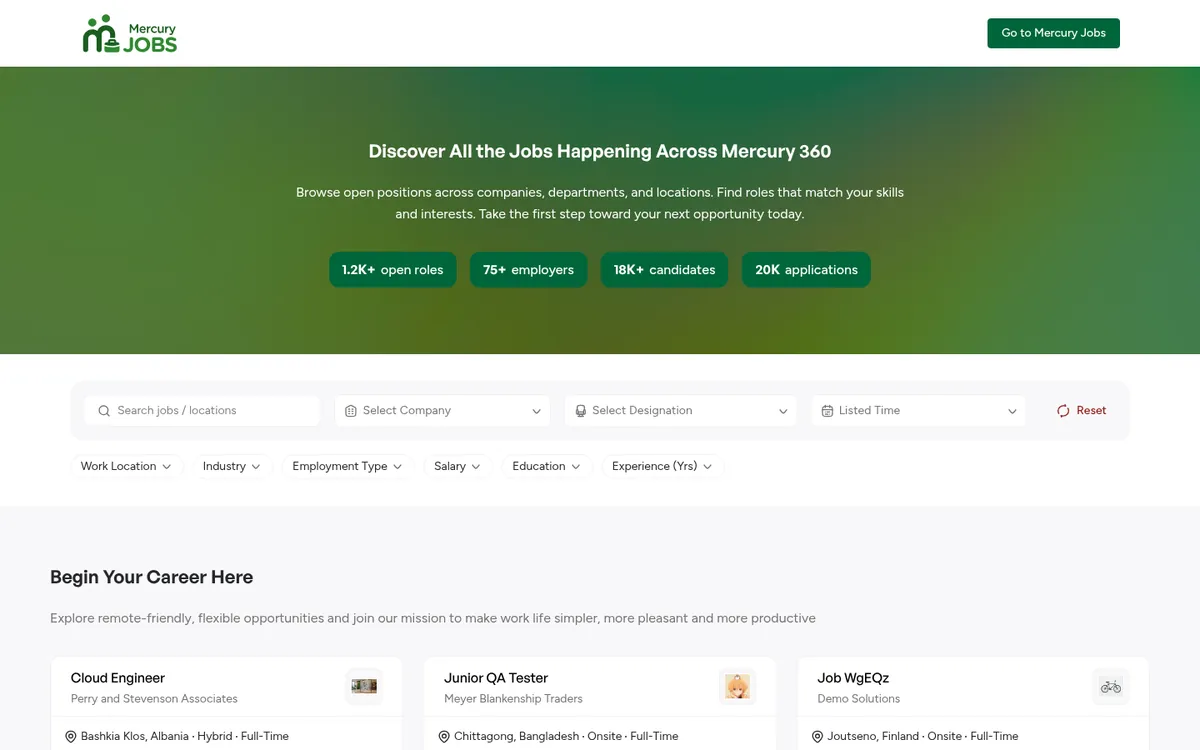1200x750 pixels.
Task: Open Meyer Blankenship Traders company logo
Action: click(x=737, y=687)
